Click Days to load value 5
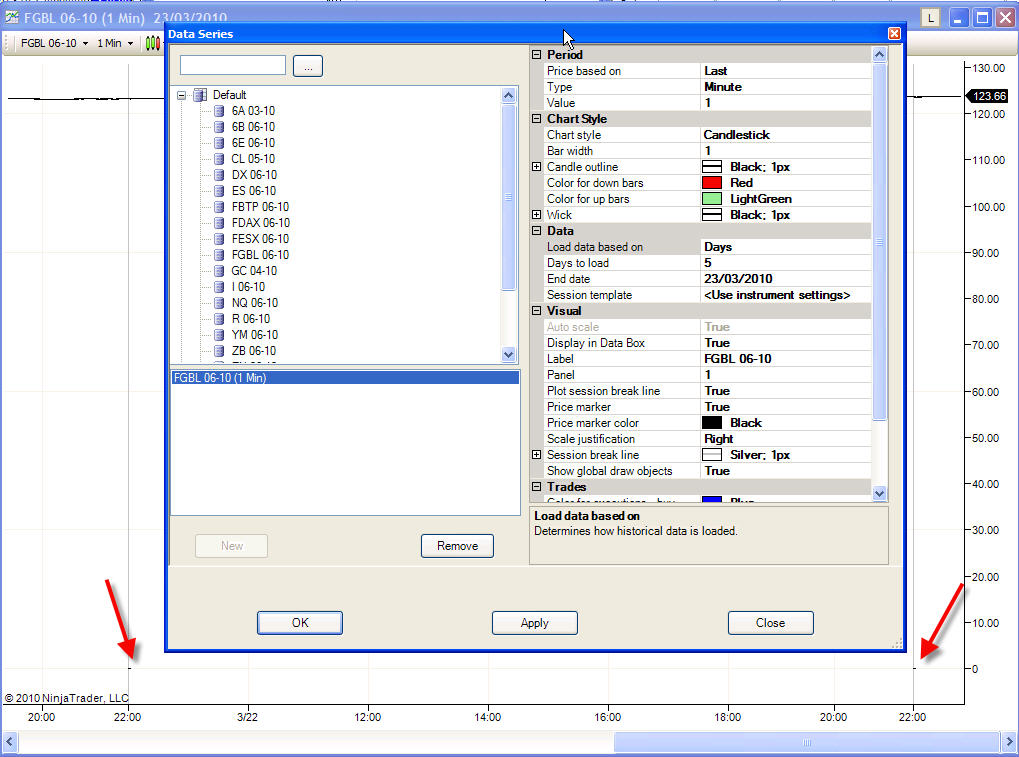This screenshot has width=1019, height=757. tap(786, 263)
